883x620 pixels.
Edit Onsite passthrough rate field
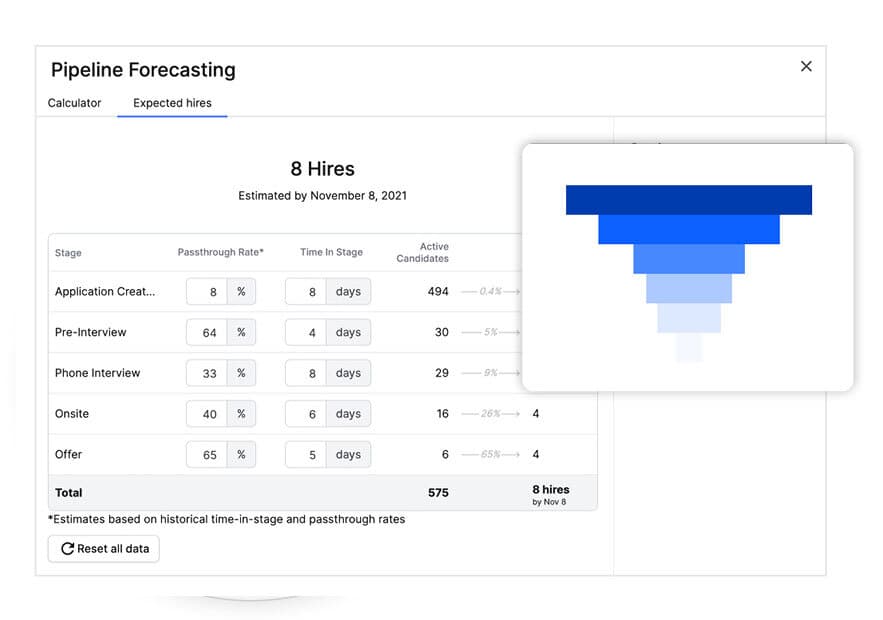(x=207, y=414)
